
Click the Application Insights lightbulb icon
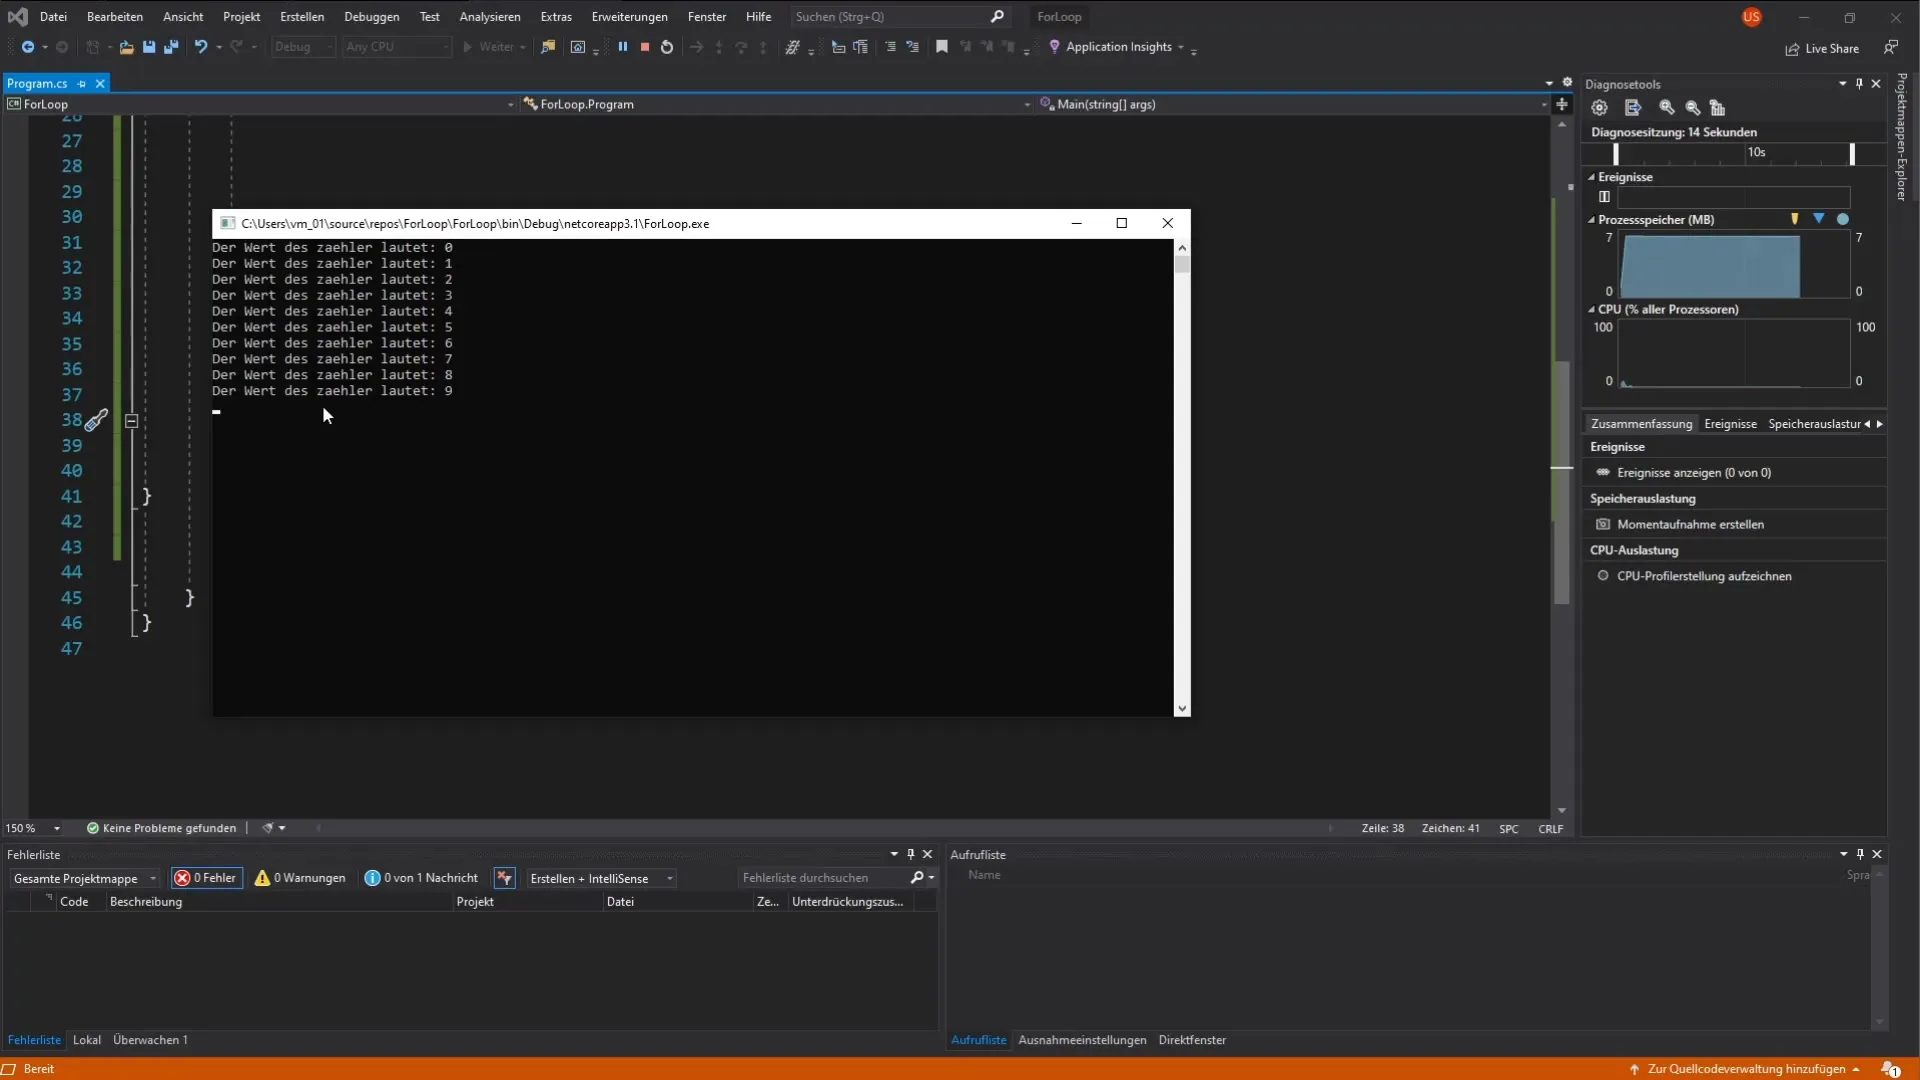tap(1054, 47)
